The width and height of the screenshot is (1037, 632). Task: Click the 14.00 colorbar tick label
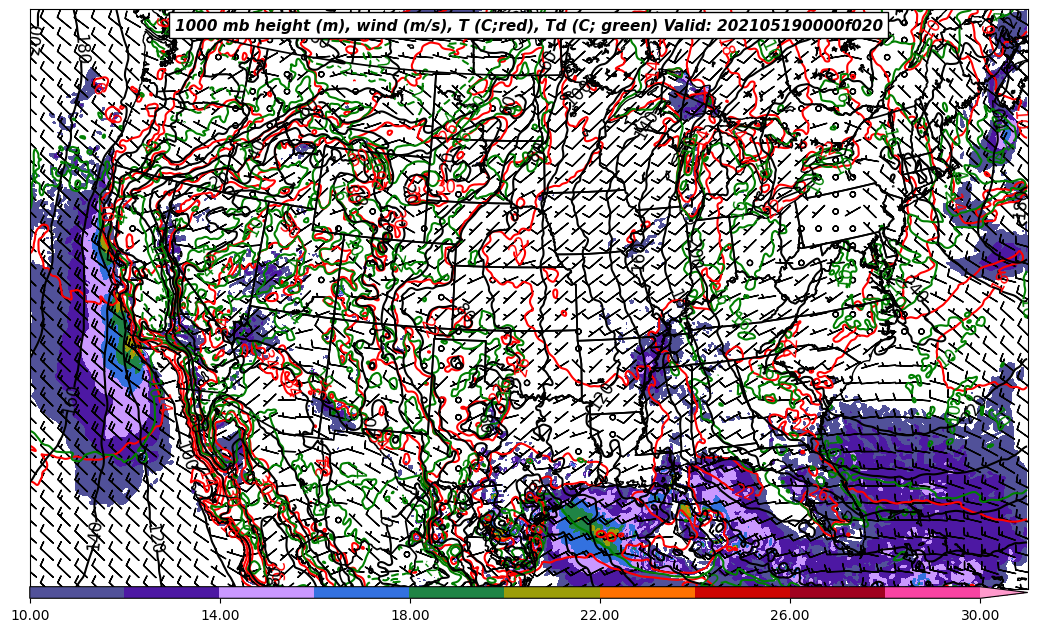[x=220, y=615]
